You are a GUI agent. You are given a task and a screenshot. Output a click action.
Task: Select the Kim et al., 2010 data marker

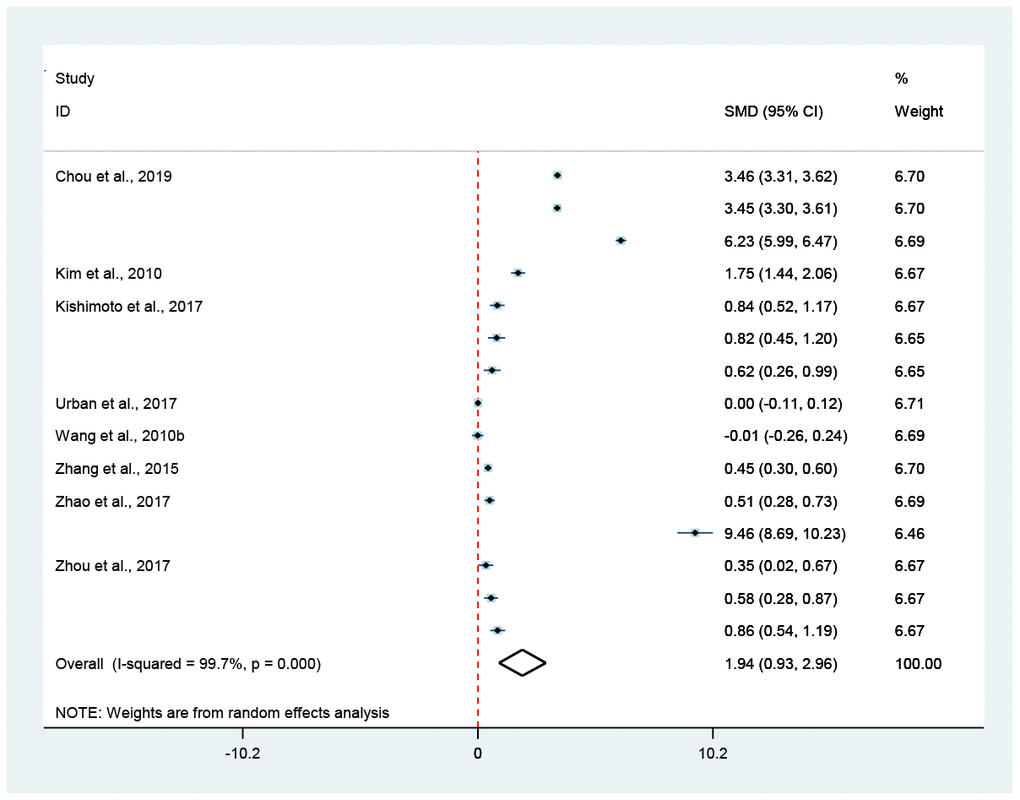tap(517, 273)
